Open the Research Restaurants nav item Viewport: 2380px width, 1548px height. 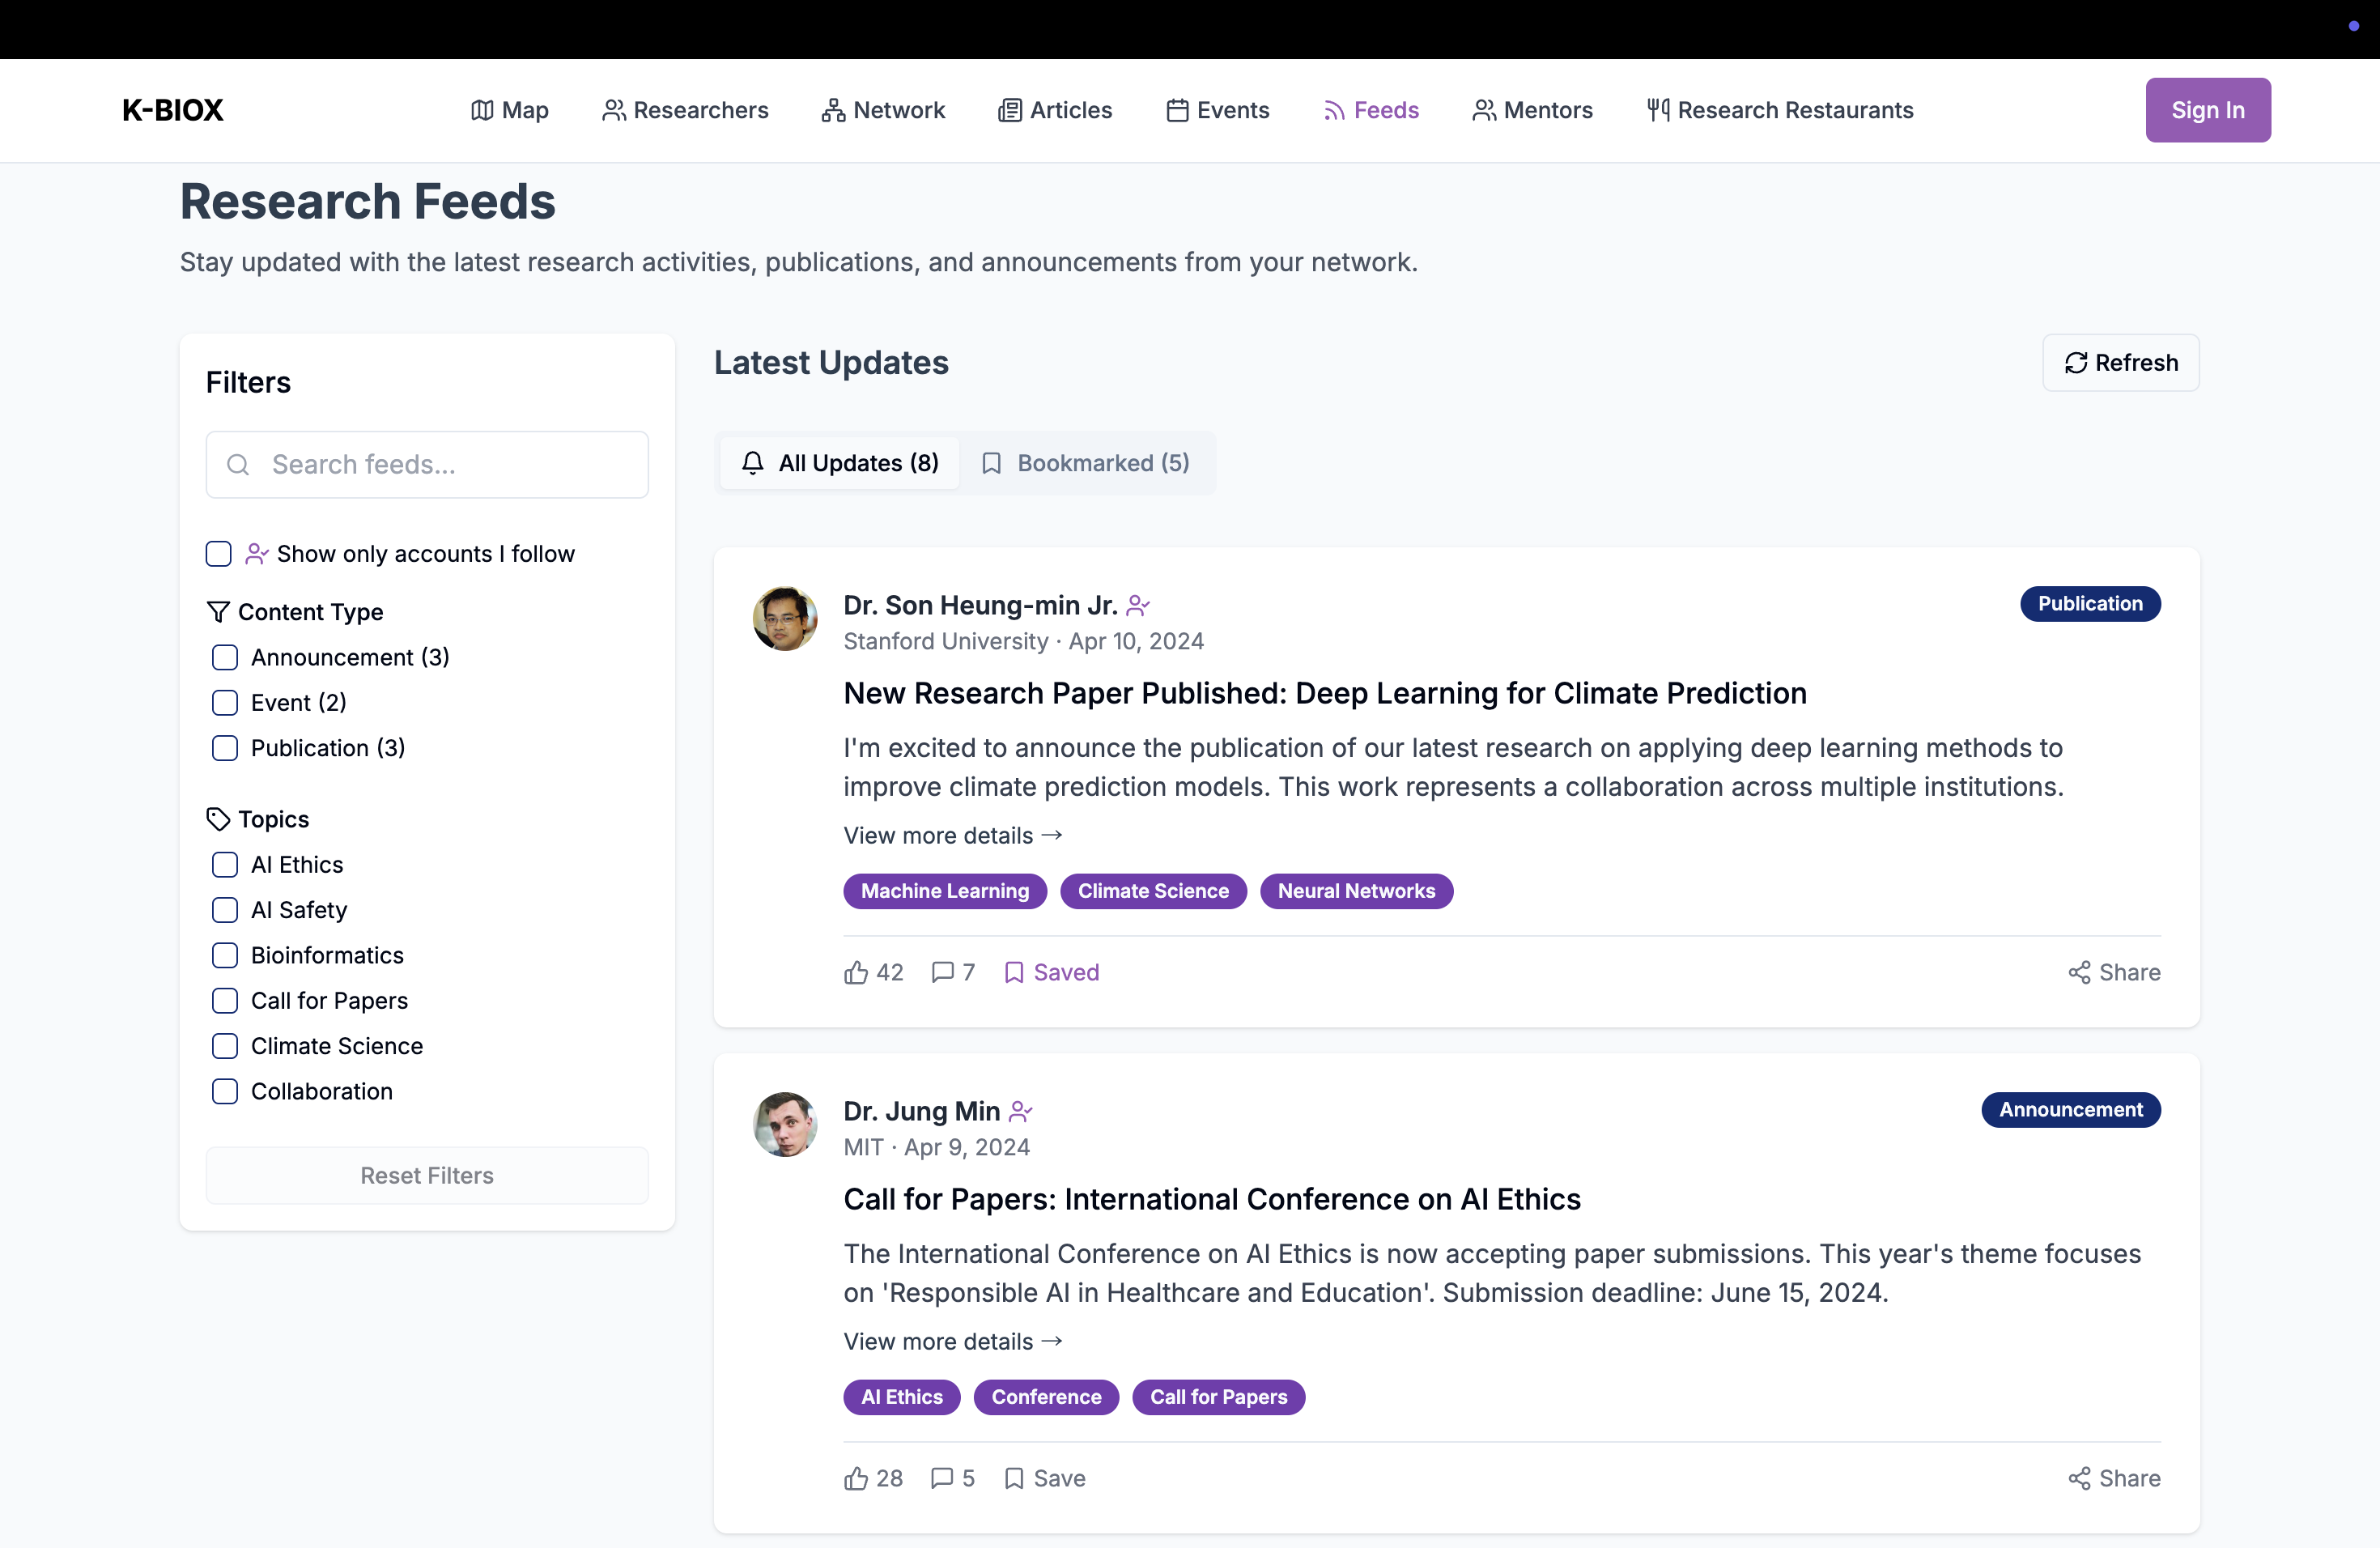(x=1780, y=110)
